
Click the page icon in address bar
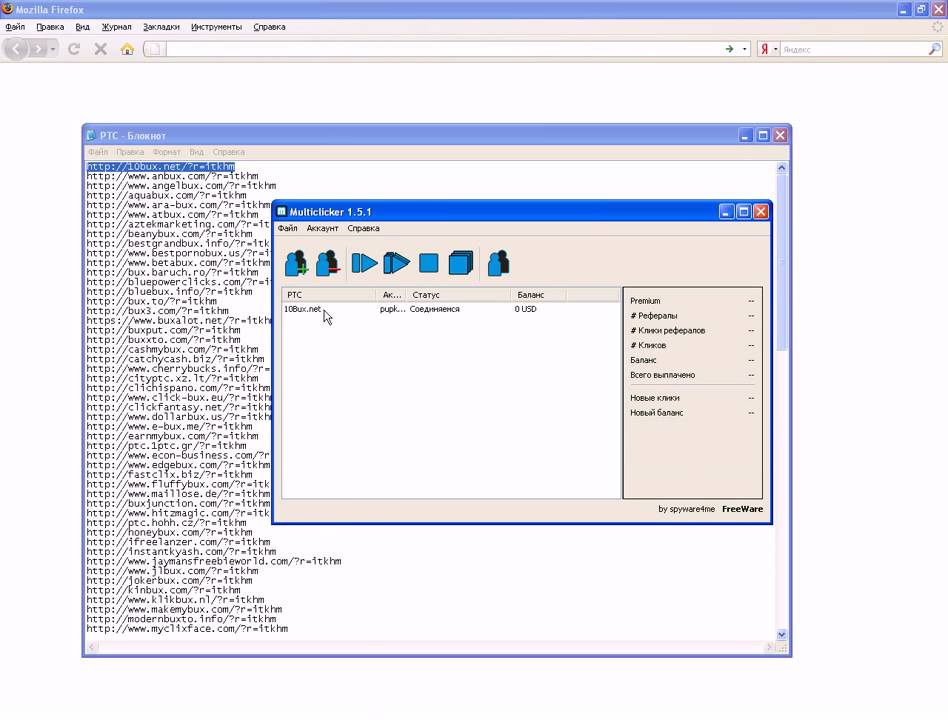pos(154,49)
